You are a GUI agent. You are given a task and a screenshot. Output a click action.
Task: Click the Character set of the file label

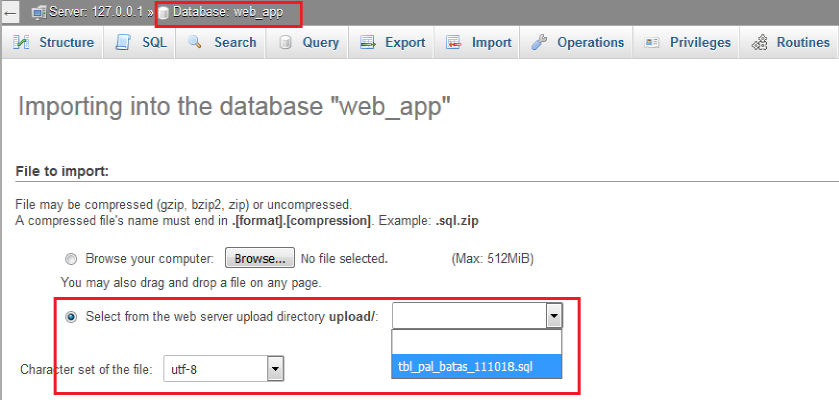coord(87,369)
